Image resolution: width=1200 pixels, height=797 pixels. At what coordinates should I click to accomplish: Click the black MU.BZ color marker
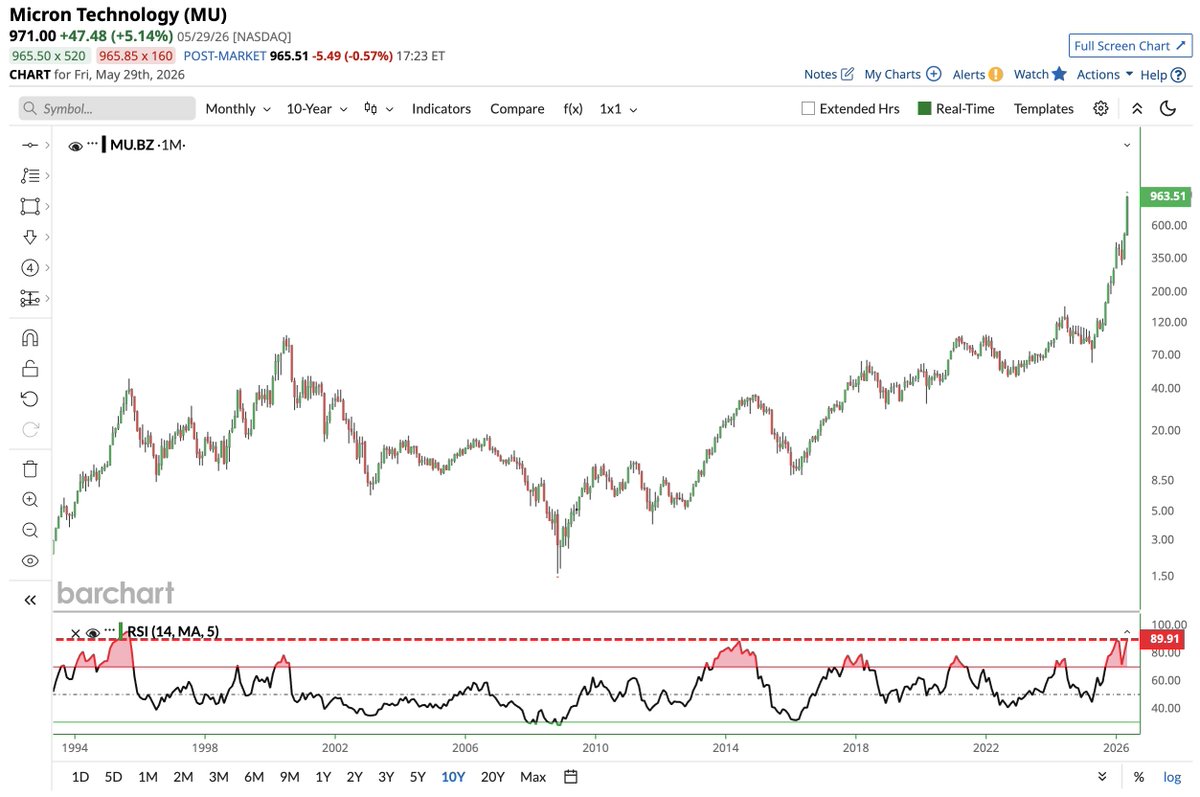click(x=104, y=145)
